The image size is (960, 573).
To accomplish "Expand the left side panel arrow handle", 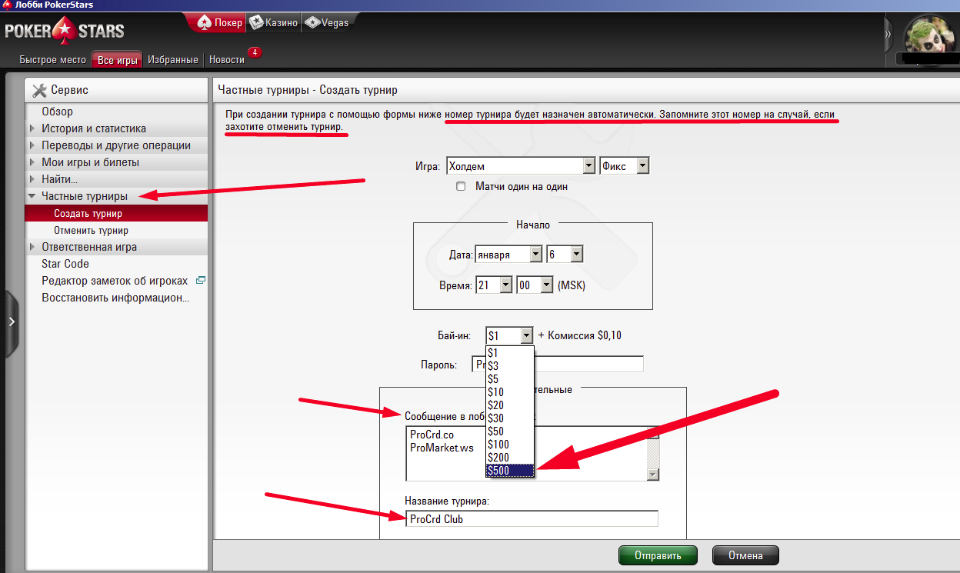I will (11, 322).
